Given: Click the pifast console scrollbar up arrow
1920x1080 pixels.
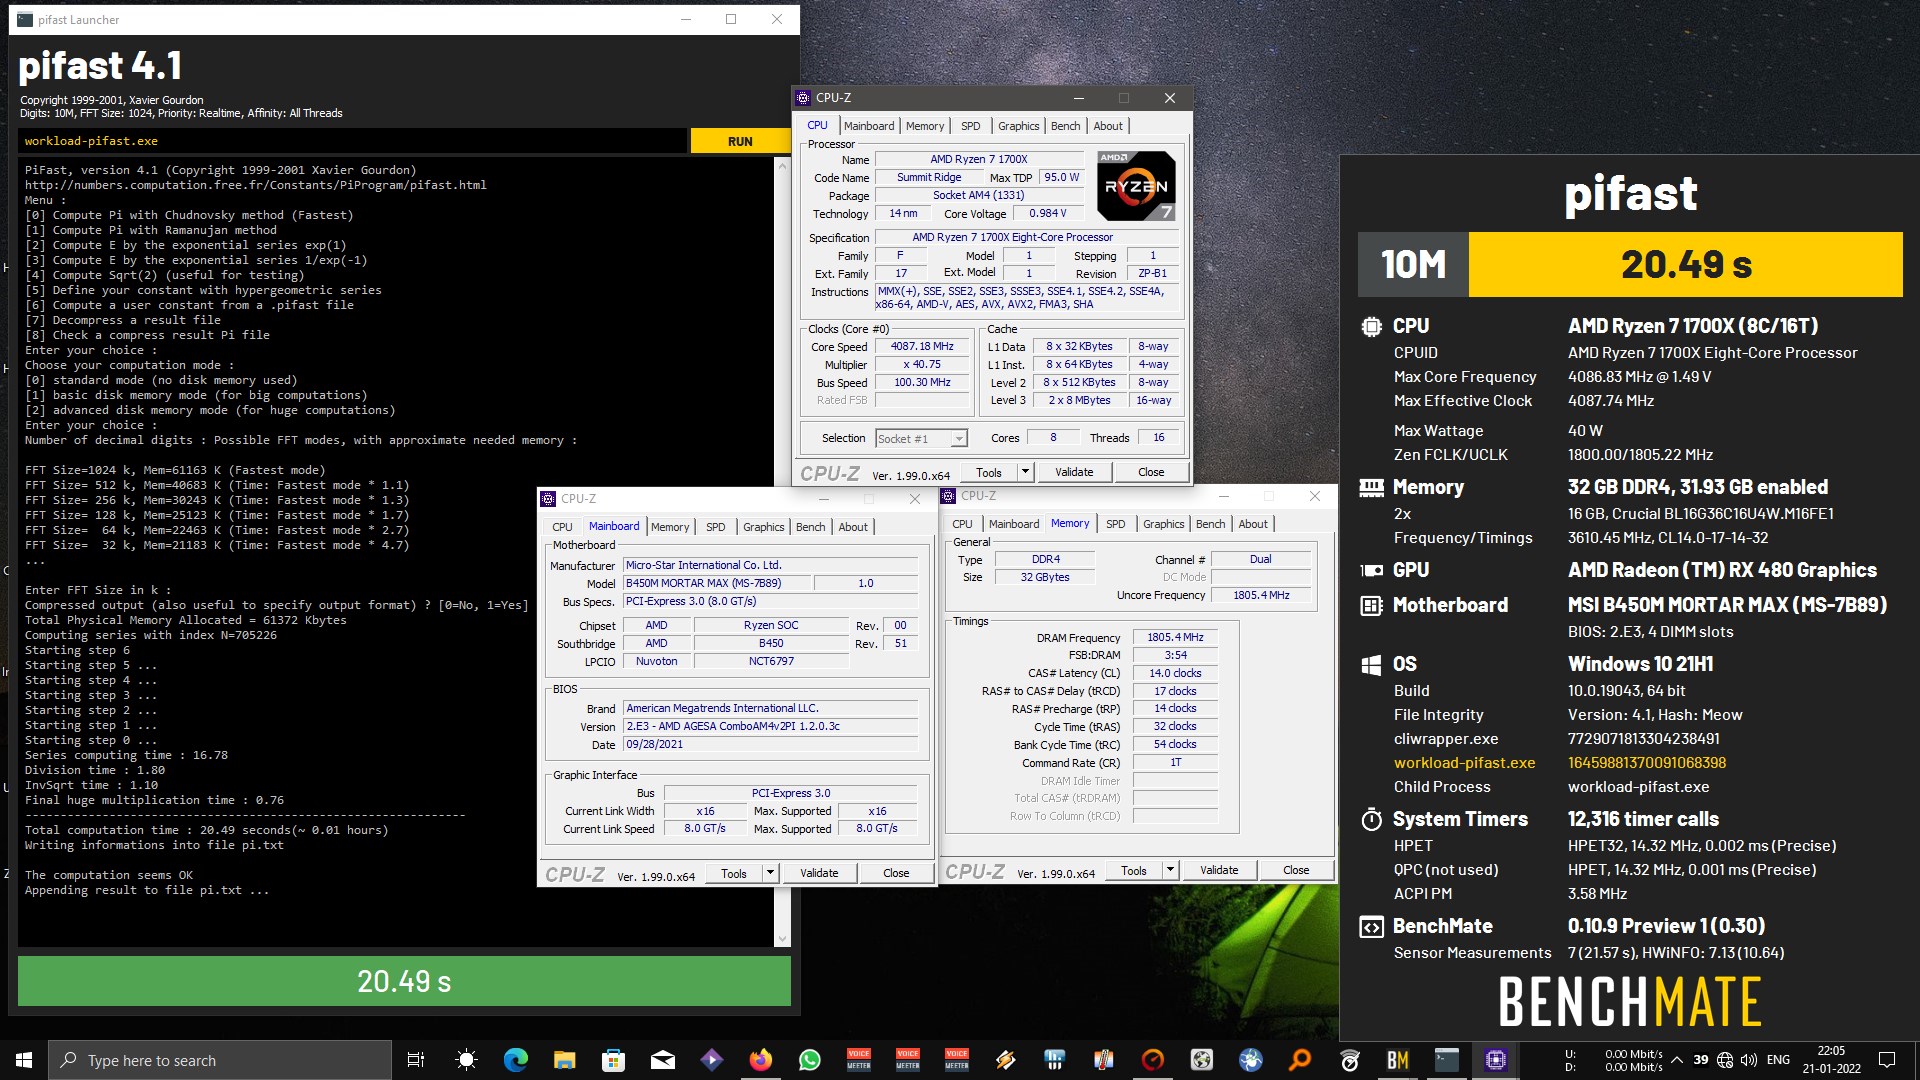Looking at the screenshot, I should (782, 166).
